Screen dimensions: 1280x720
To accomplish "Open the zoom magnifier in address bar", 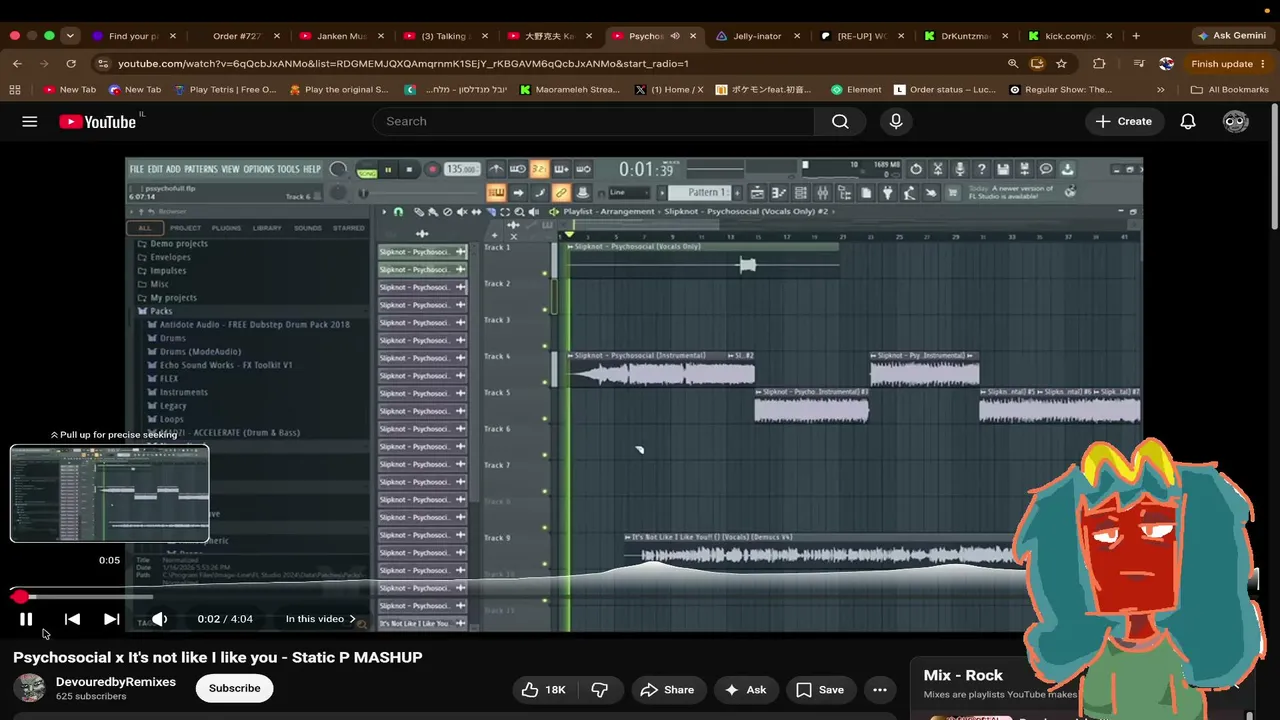I will coord(1013,63).
